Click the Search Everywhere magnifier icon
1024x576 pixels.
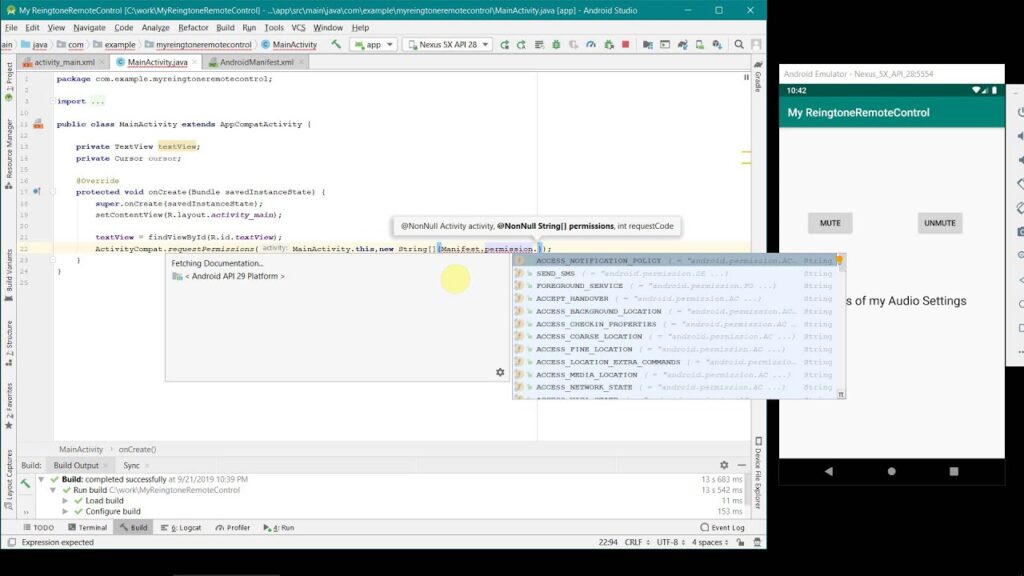click(x=739, y=44)
